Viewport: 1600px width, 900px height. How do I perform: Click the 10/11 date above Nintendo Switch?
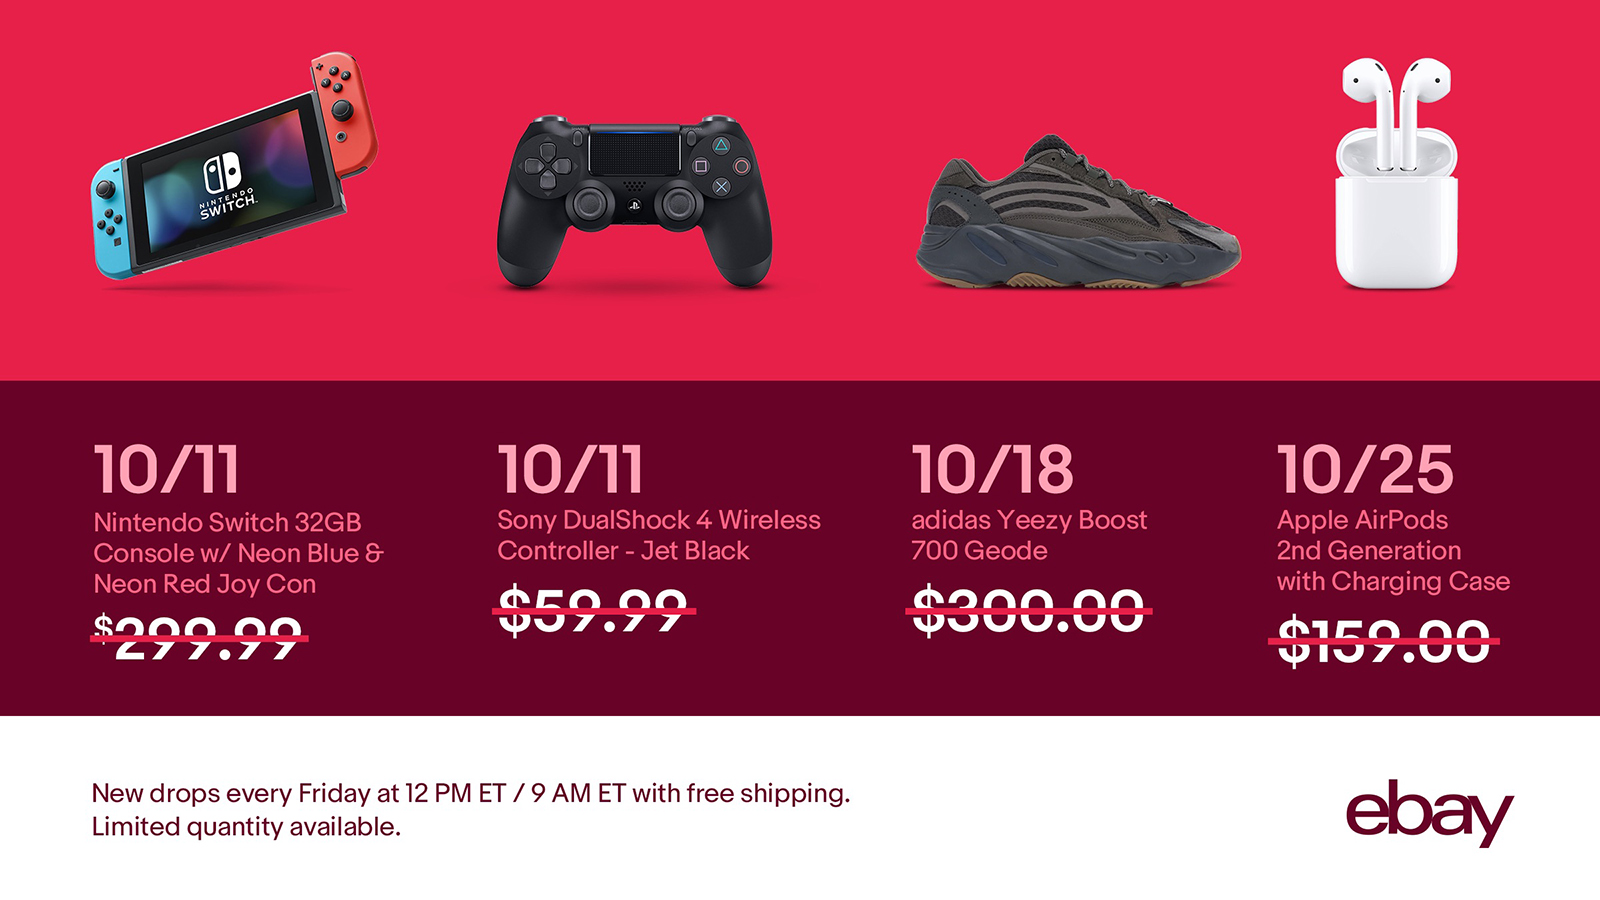(166, 470)
